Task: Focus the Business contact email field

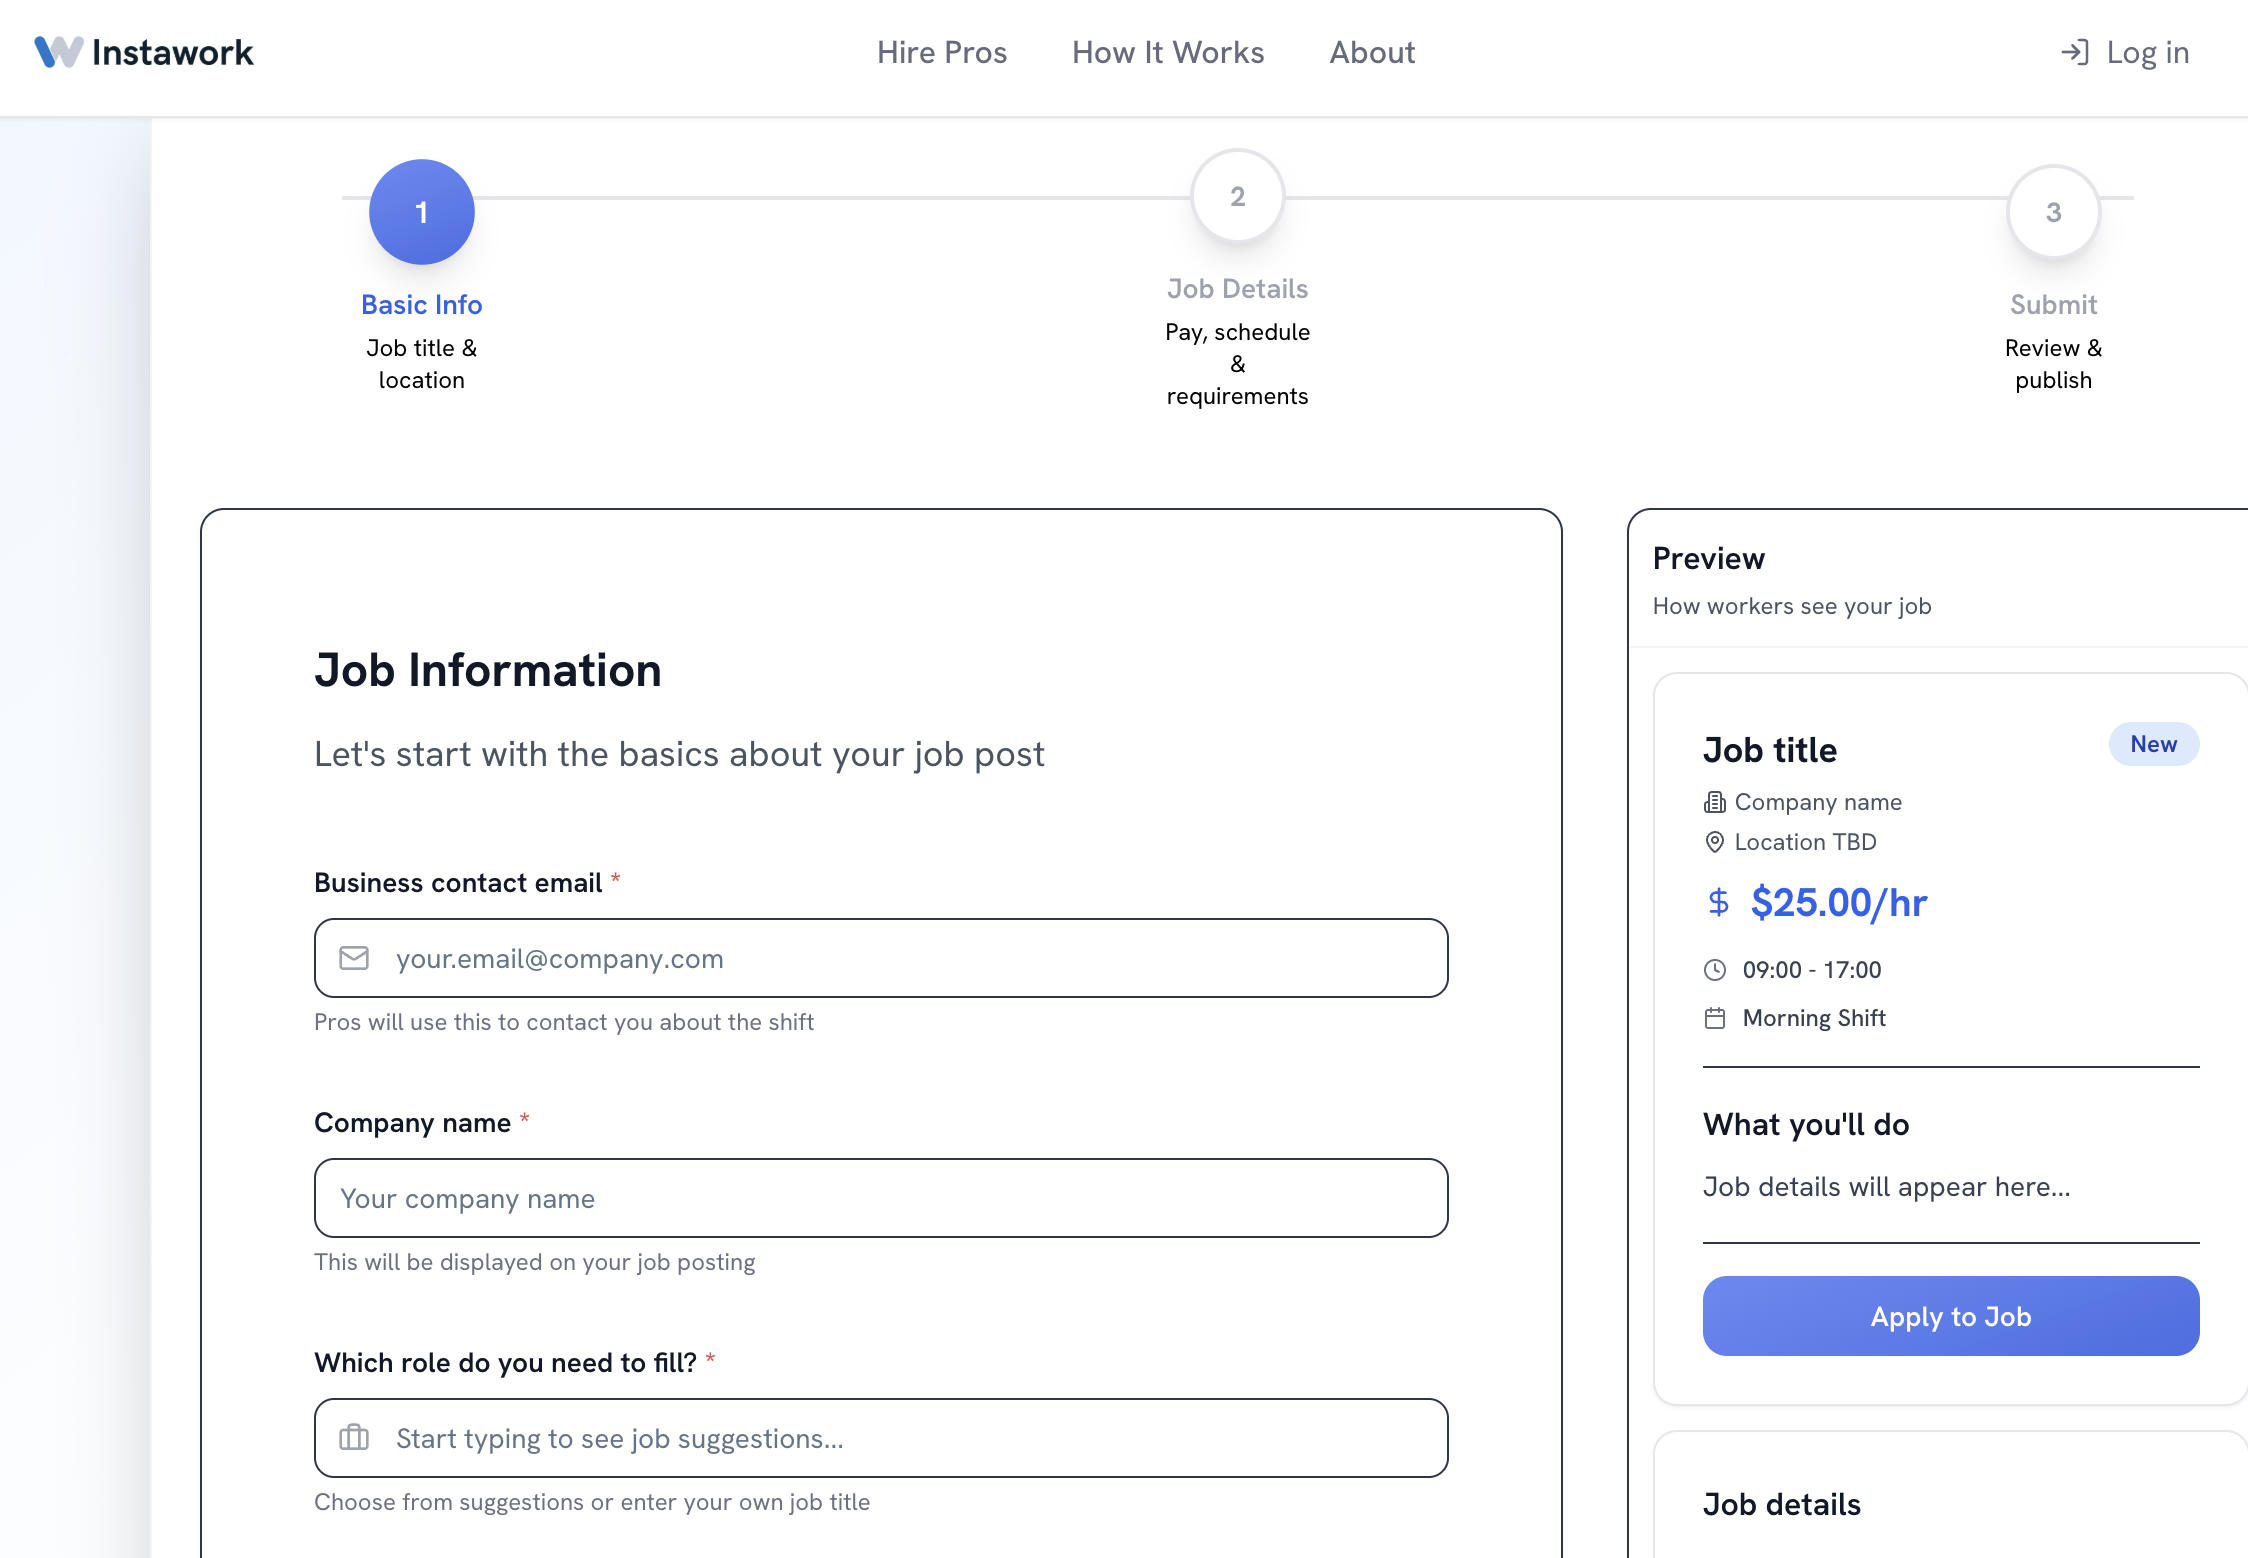Action: click(881, 958)
